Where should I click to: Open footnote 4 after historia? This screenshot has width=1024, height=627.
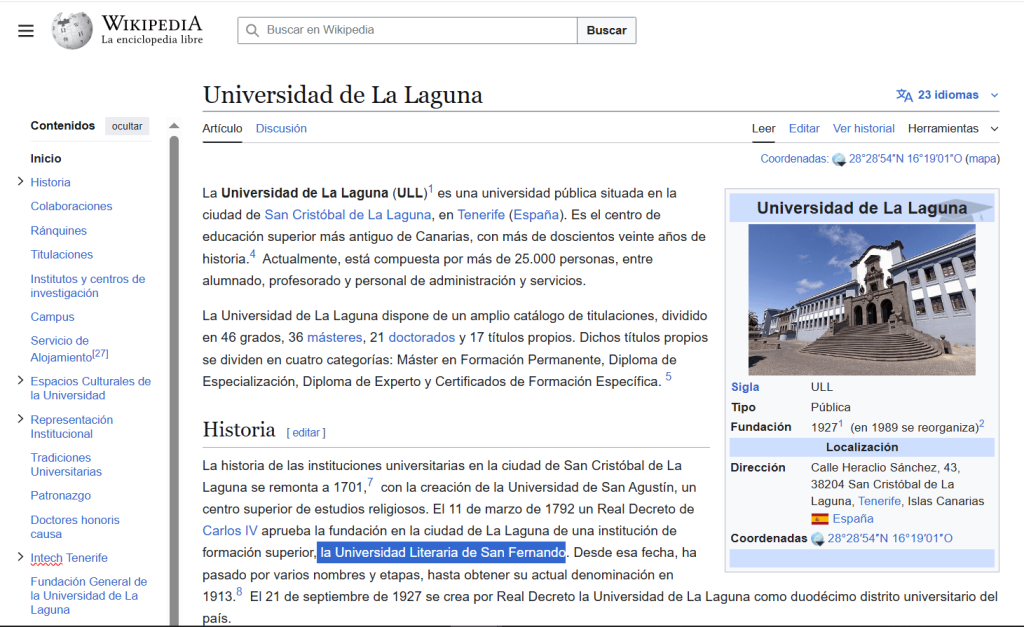point(253,254)
